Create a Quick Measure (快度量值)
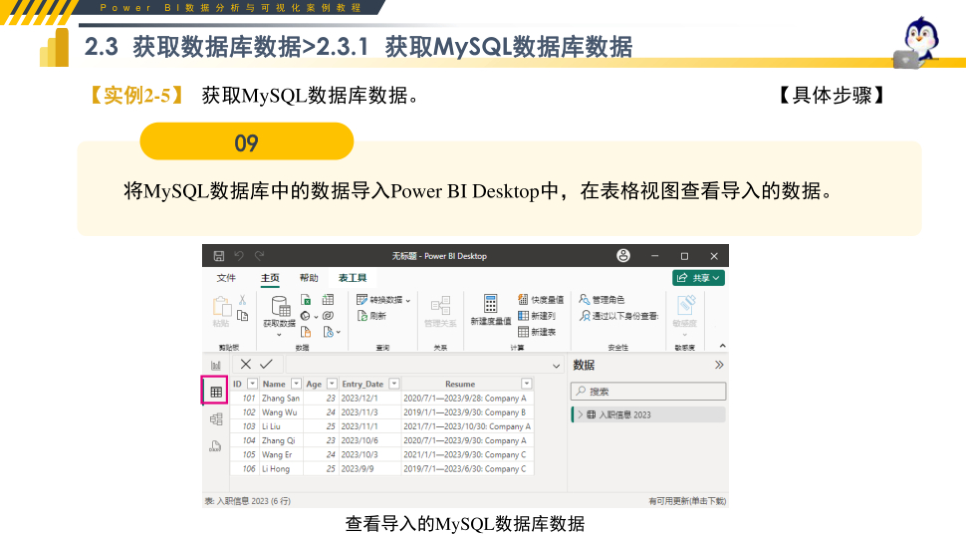This screenshot has height=544, width=966. [x=540, y=299]
